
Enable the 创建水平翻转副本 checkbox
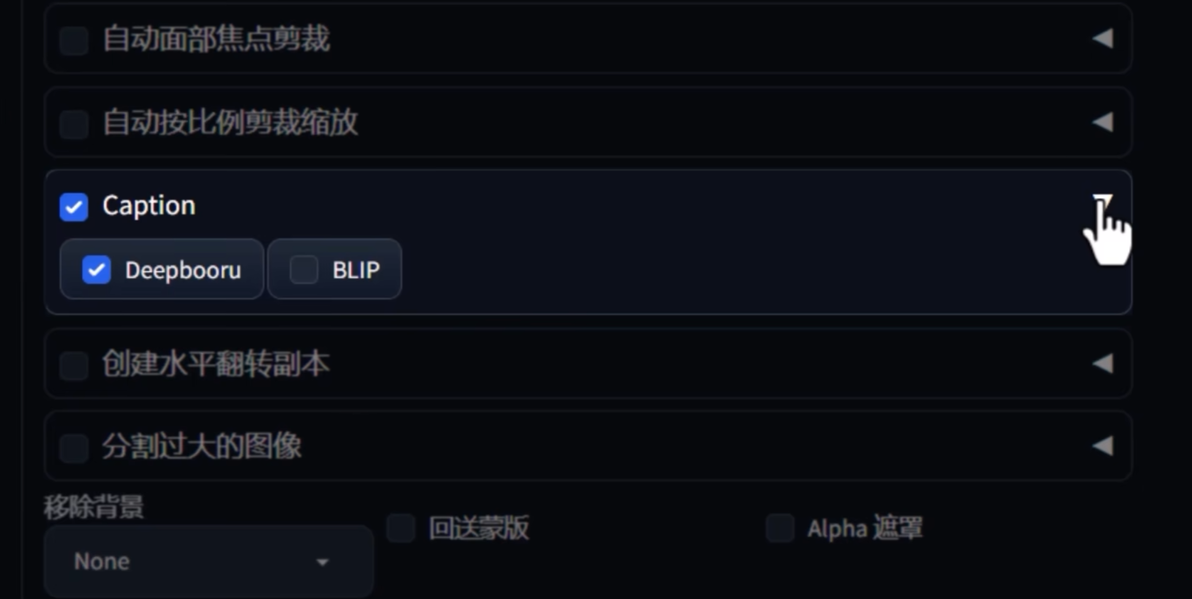point(74,366)
